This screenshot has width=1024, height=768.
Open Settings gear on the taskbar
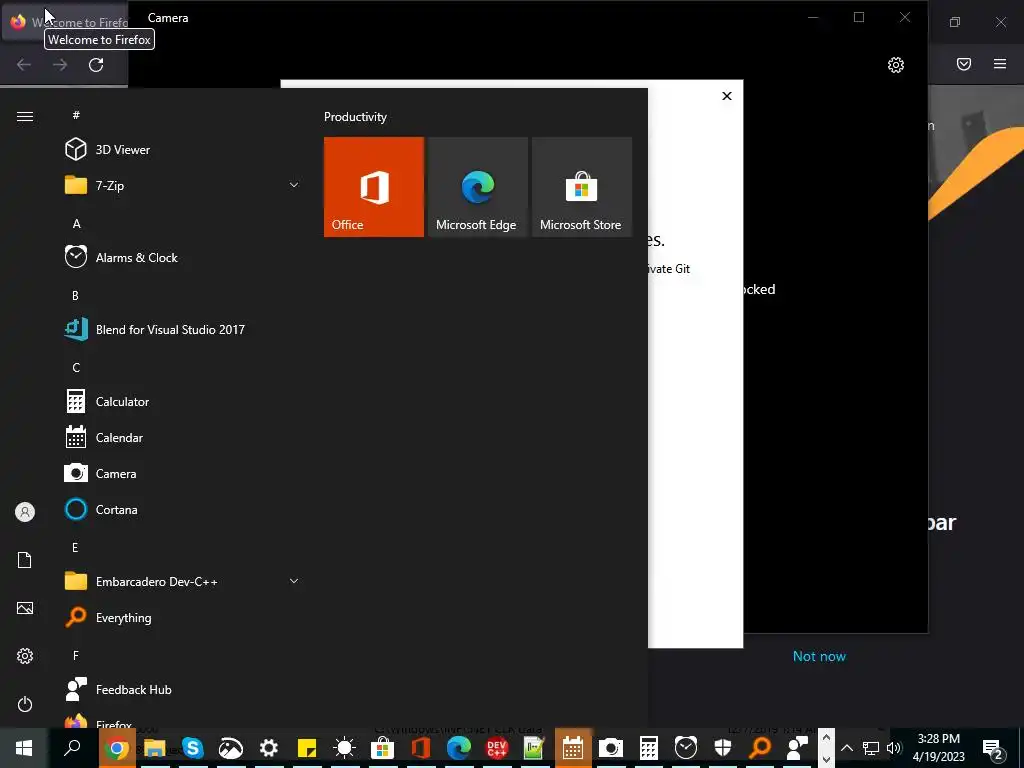point(268,747)
